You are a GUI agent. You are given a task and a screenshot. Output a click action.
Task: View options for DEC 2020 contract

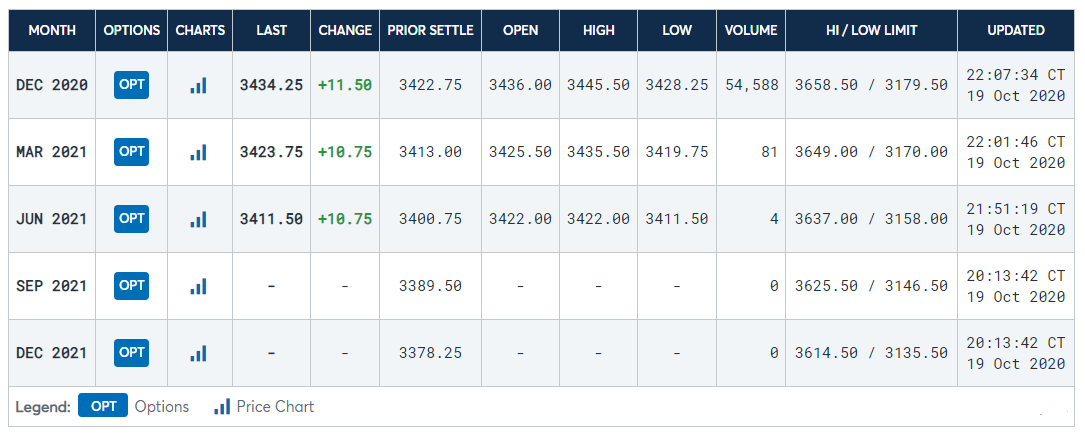[x=132, y=84]
